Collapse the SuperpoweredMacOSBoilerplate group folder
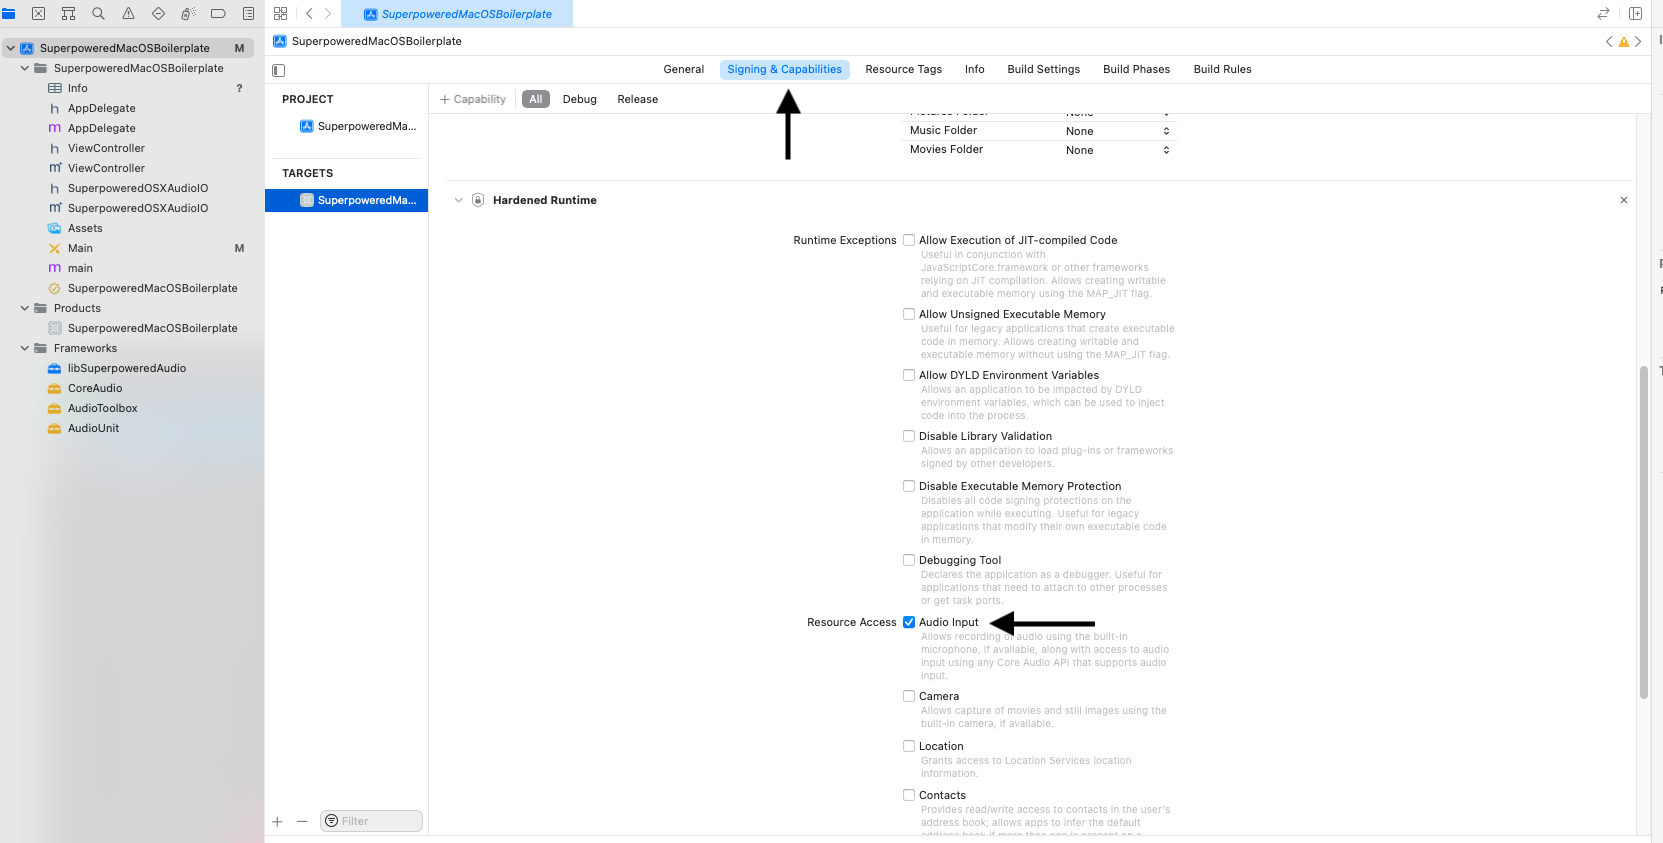Viewport: 1663px width, 843px height. [25, 68]
